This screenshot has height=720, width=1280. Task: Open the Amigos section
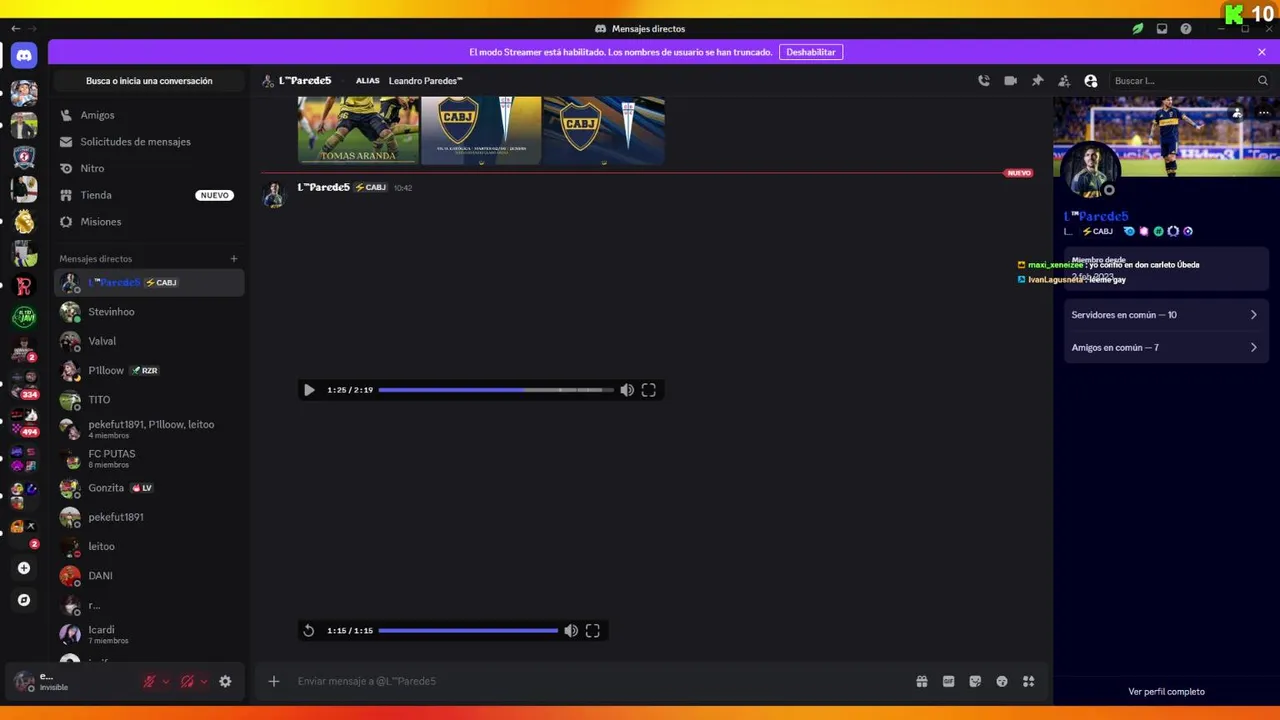point(149,115)
